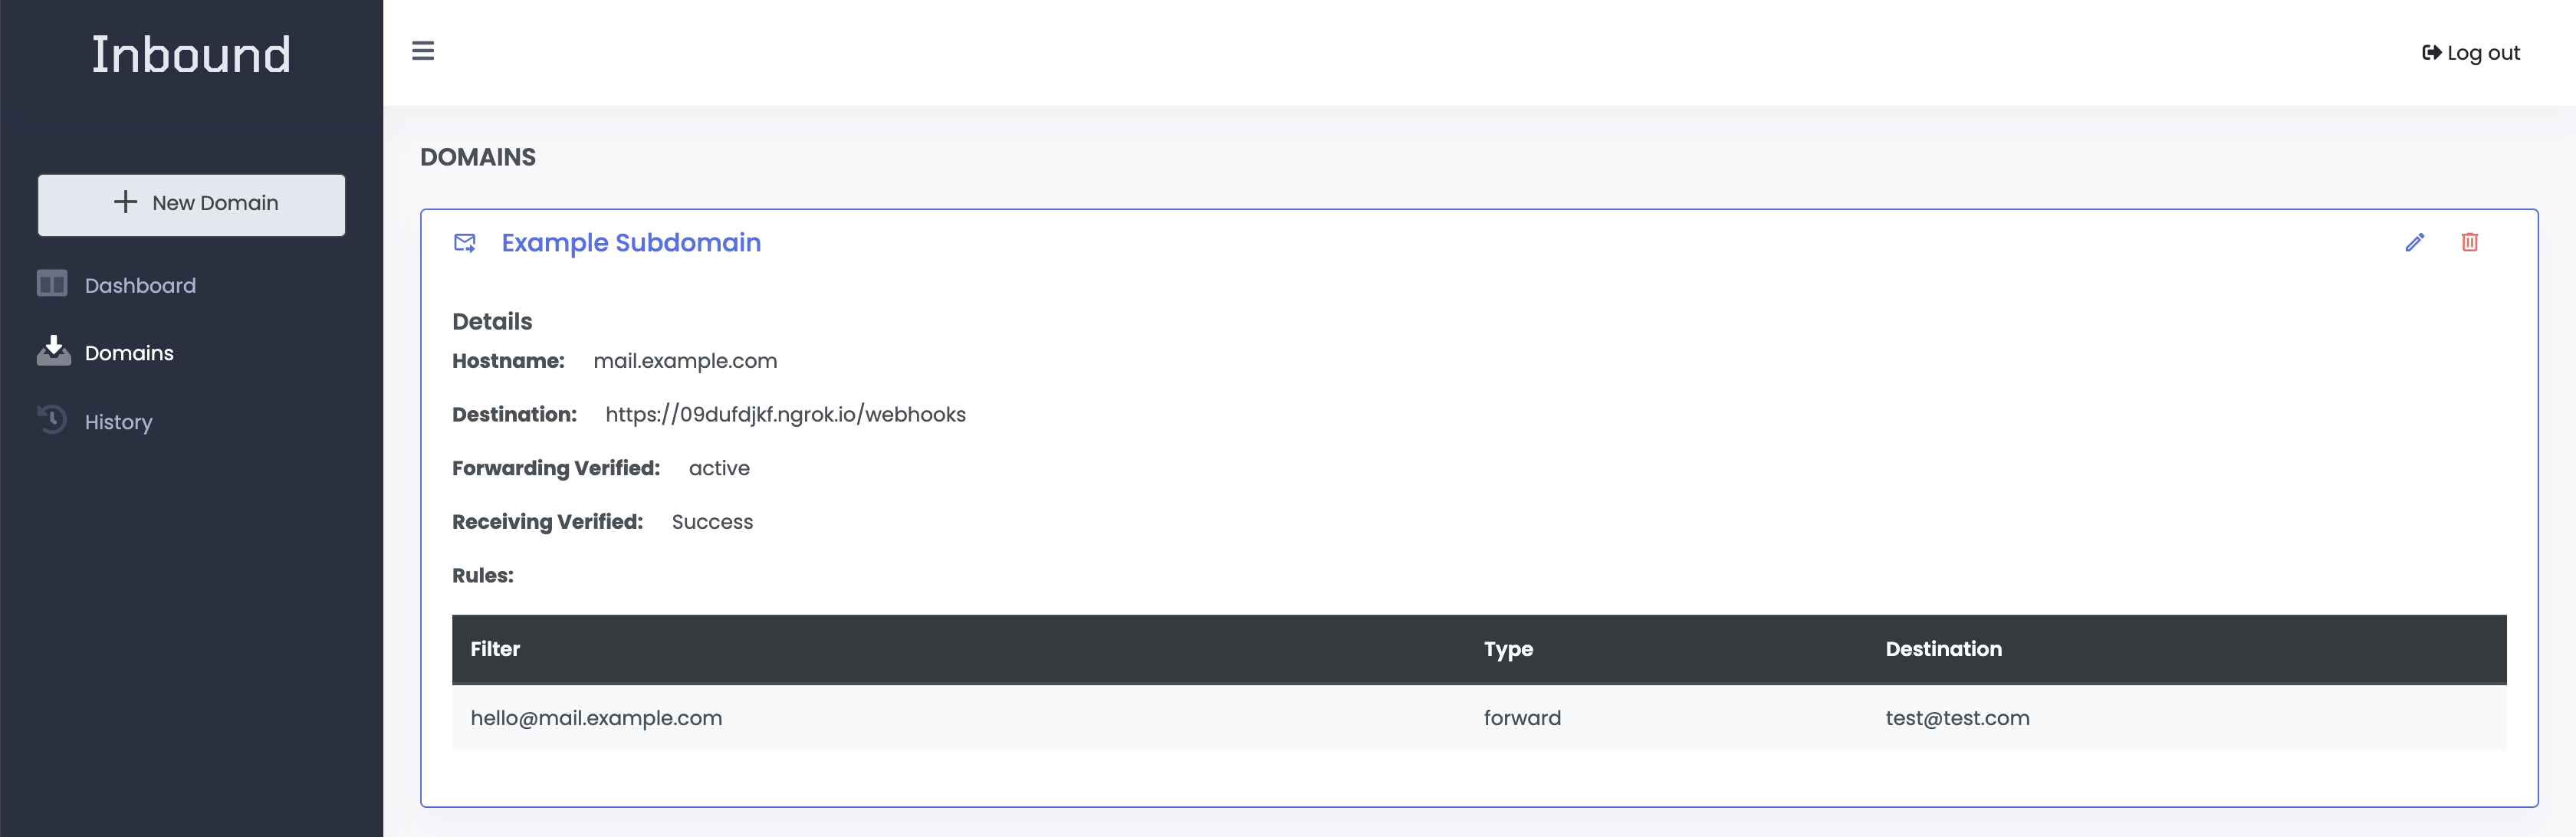Click the Type column header

(x=1507, y=649)
